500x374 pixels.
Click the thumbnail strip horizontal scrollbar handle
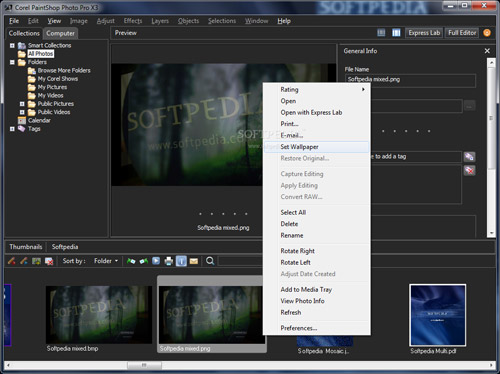click(144, 365)
